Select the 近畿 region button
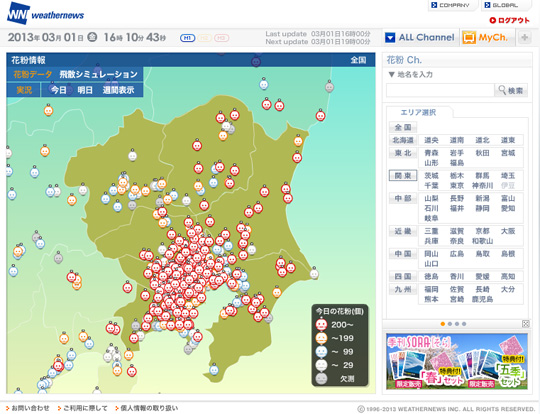Screen dimensions: 540x414 pos(403,231)
